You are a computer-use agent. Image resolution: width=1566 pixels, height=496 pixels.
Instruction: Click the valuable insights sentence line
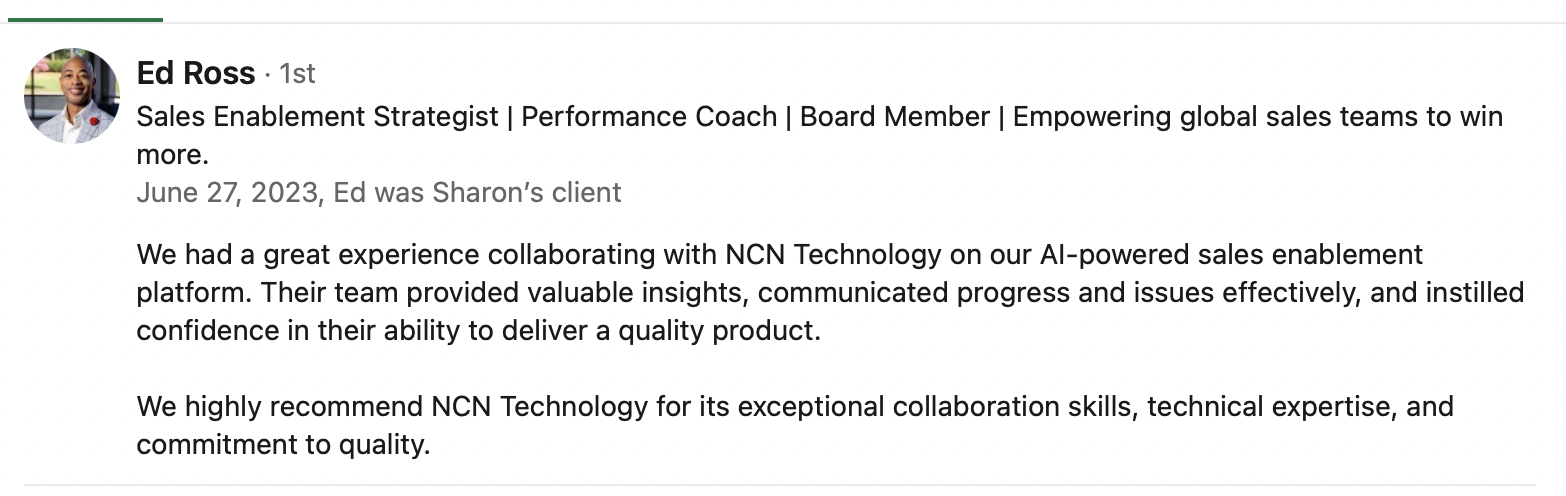(x=830, y=293)
